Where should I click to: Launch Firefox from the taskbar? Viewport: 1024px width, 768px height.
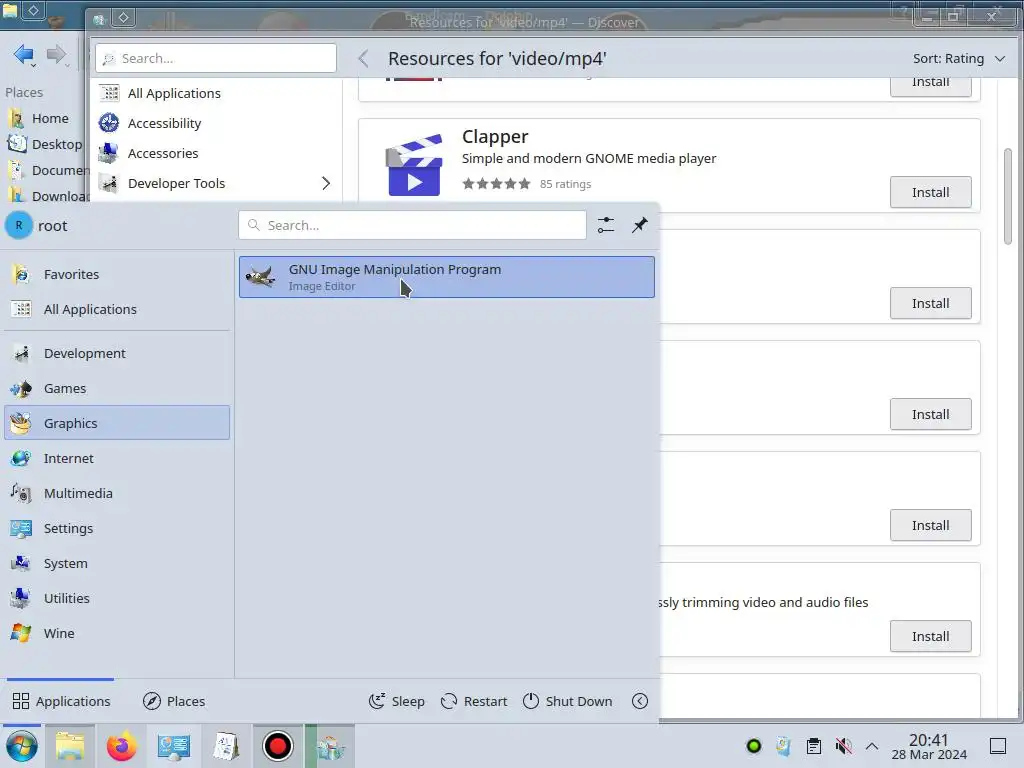pyautogui.click(x=121, y=746)
